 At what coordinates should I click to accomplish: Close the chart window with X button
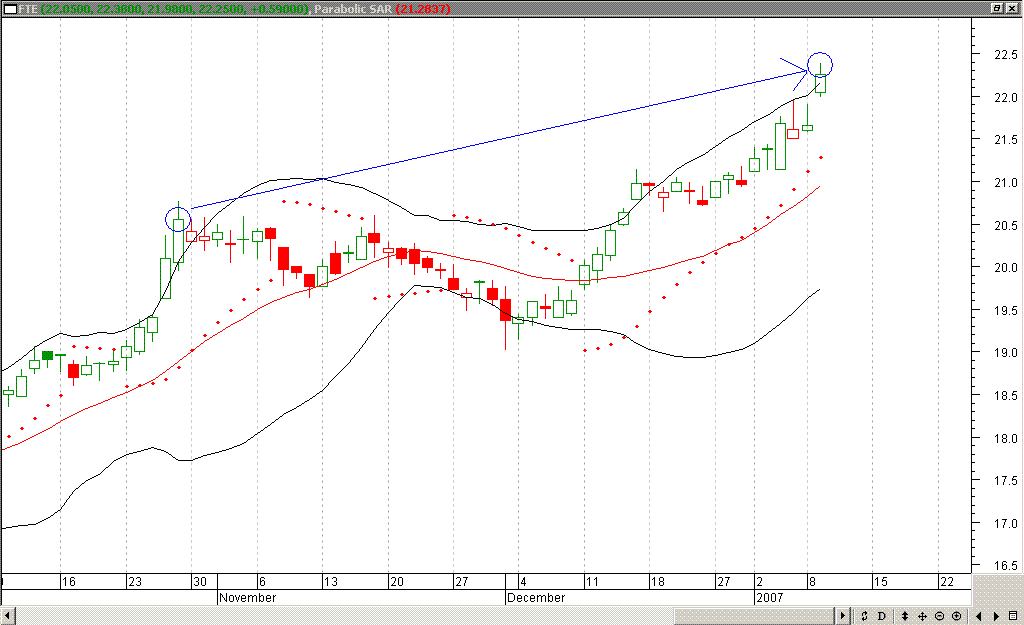pos(1011,8)
